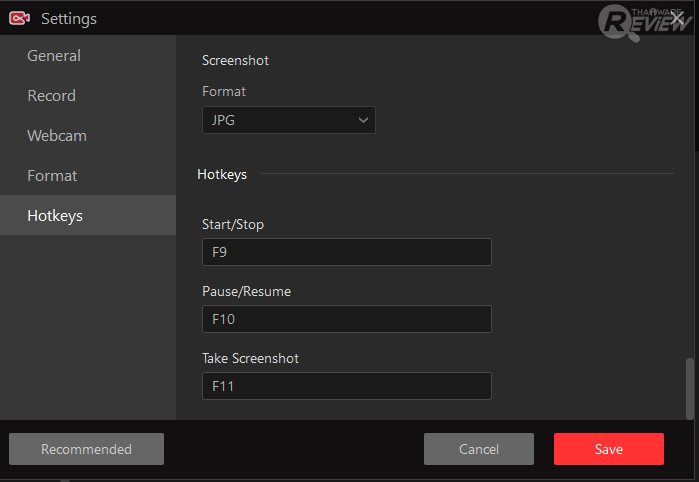The image size is (699, 482).
Task: Click the Pause/Resume hotkey field F10
Action: (x=347, y=319)
